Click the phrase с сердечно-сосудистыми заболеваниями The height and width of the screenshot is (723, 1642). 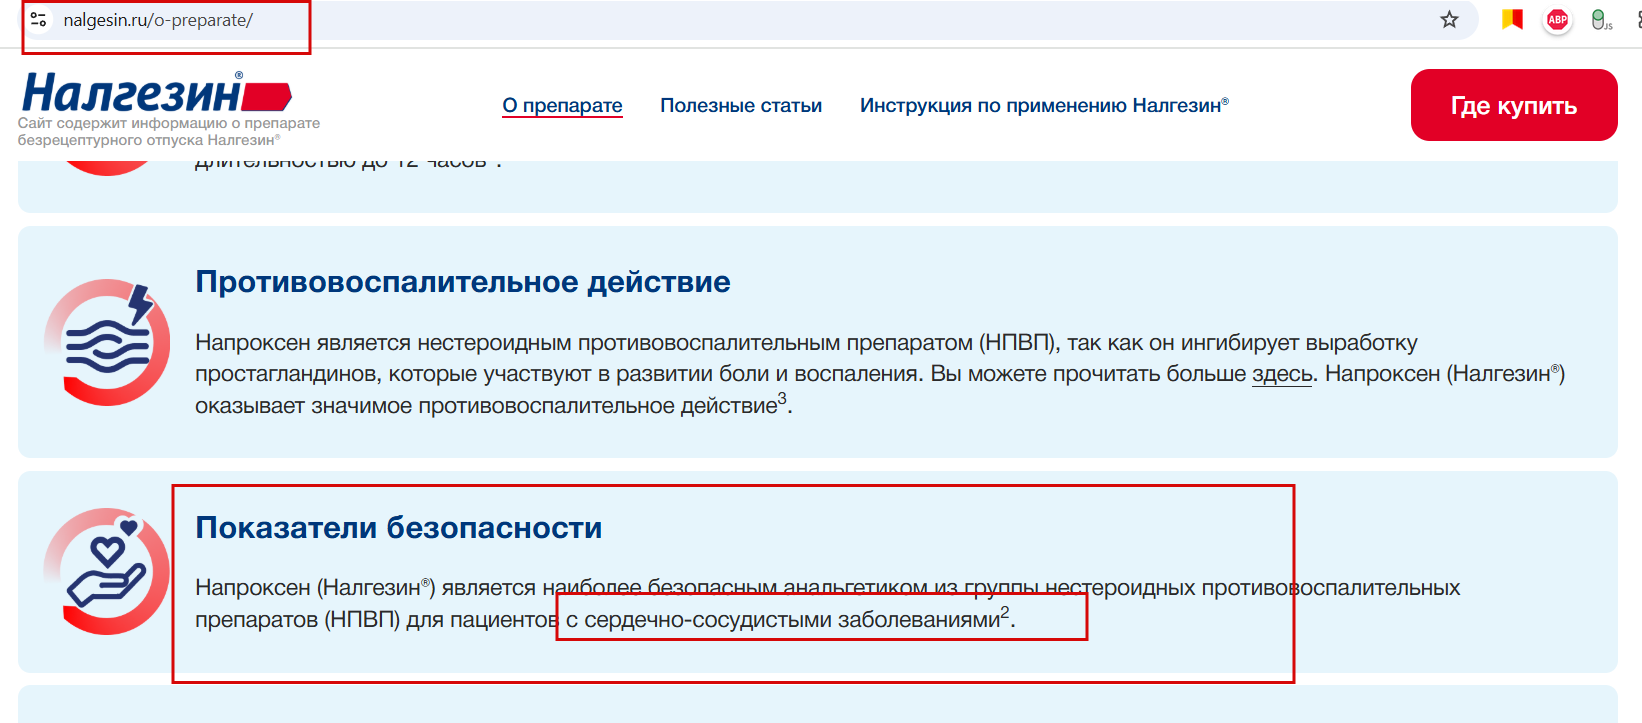(x=783, y=620)
